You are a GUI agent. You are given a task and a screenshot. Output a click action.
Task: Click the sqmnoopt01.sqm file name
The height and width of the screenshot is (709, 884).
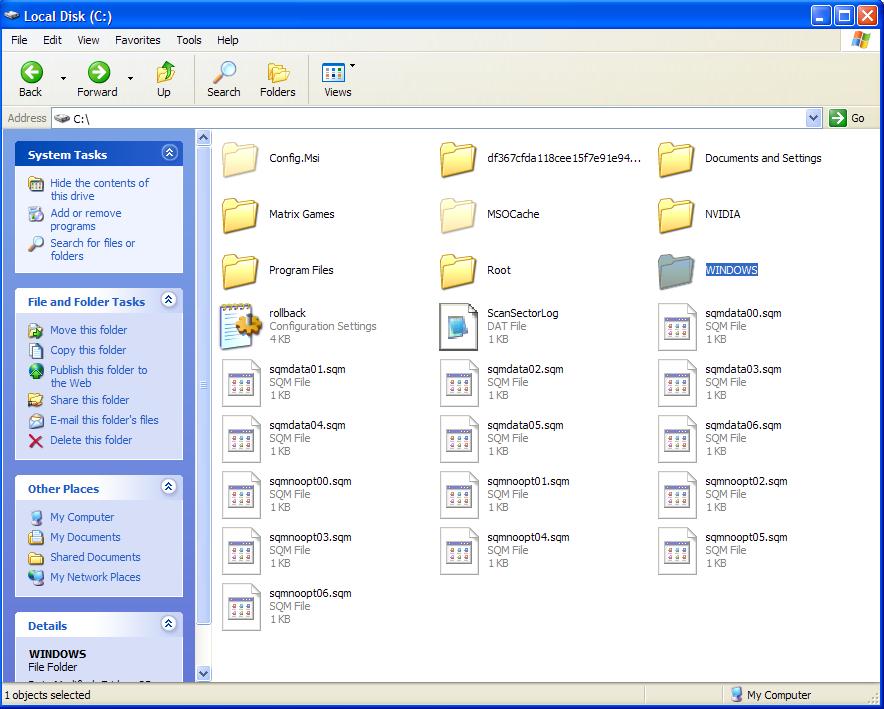click(528, 481)
